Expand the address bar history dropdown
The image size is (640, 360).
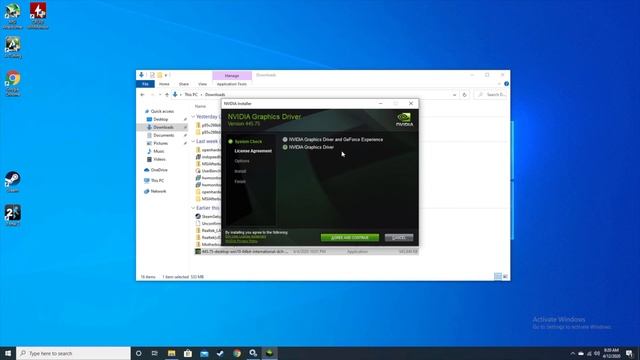(455, 95)
